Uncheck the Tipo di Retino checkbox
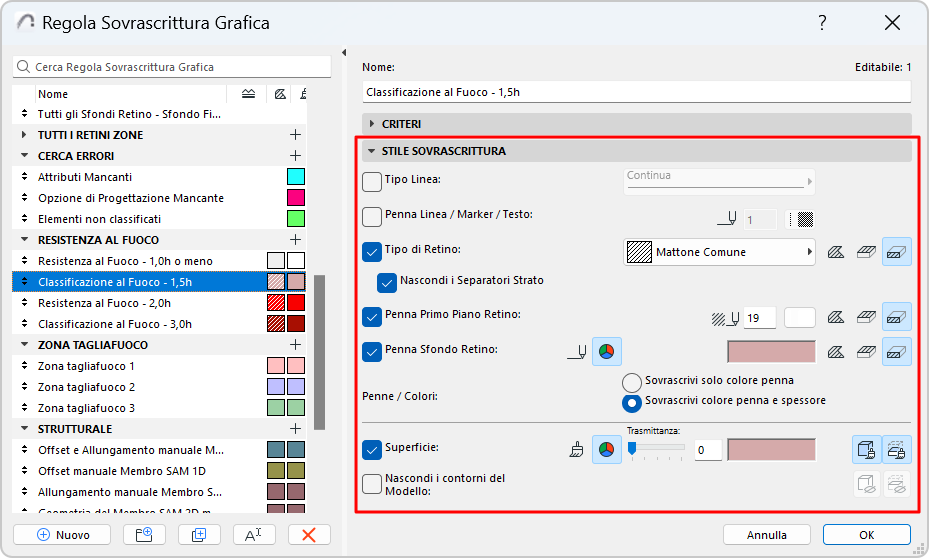Viewport: 929px width, 558px height. (x=371, y=252)
